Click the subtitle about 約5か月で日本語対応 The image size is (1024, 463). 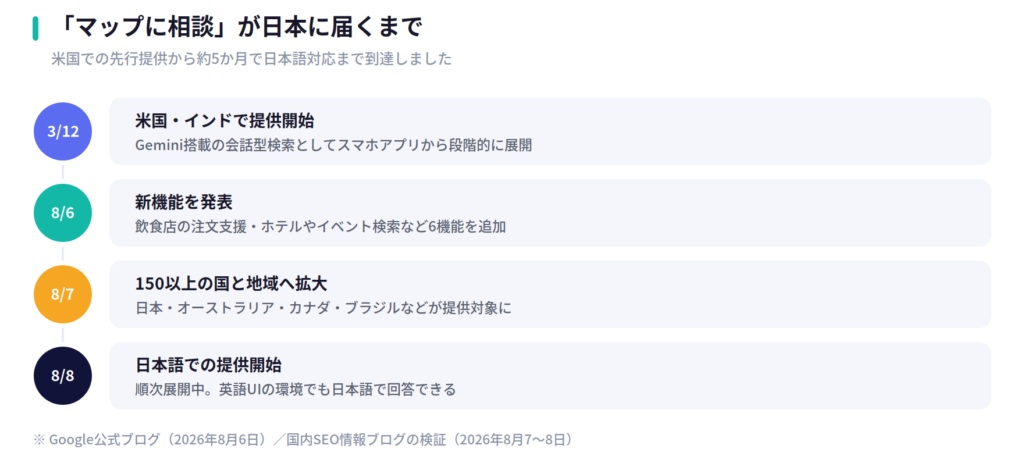click(251, 59)
